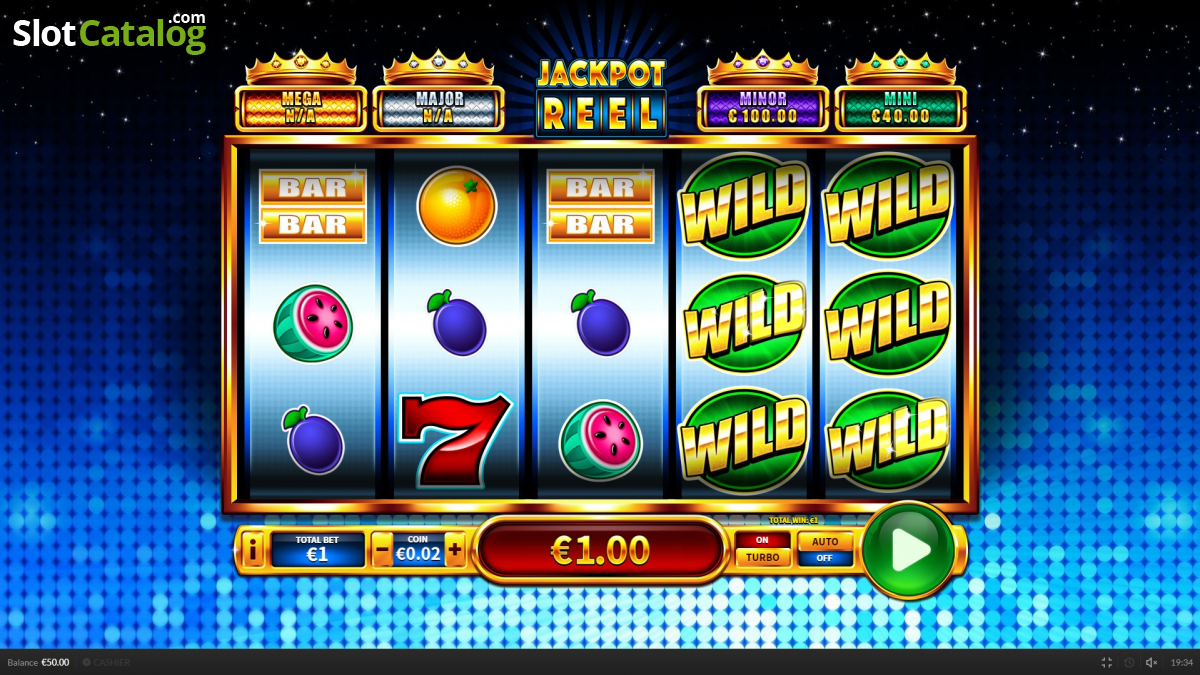The width and height of the screenshot is (1200, 675).
Task: Select the Mega jackpot badge
Action: pos(301,108)
